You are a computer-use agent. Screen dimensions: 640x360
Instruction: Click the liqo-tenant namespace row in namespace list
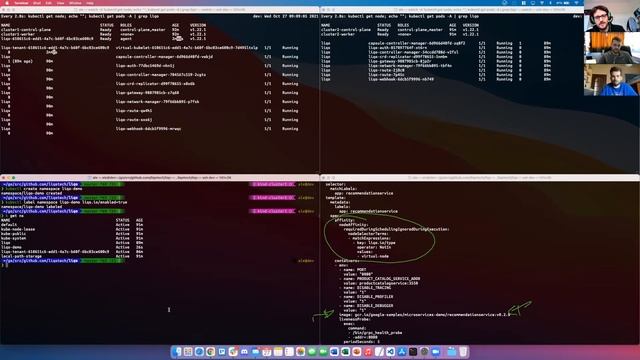pos(72,252)
